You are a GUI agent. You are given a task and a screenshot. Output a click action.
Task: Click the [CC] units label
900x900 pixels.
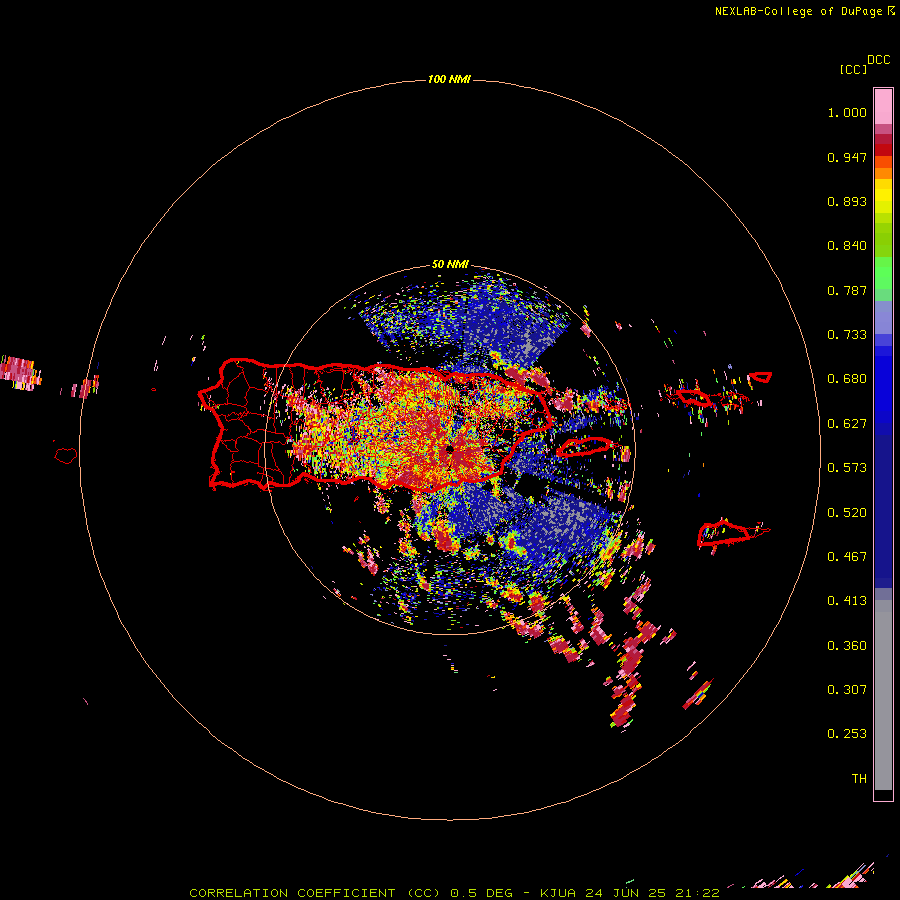coord(853,69)
